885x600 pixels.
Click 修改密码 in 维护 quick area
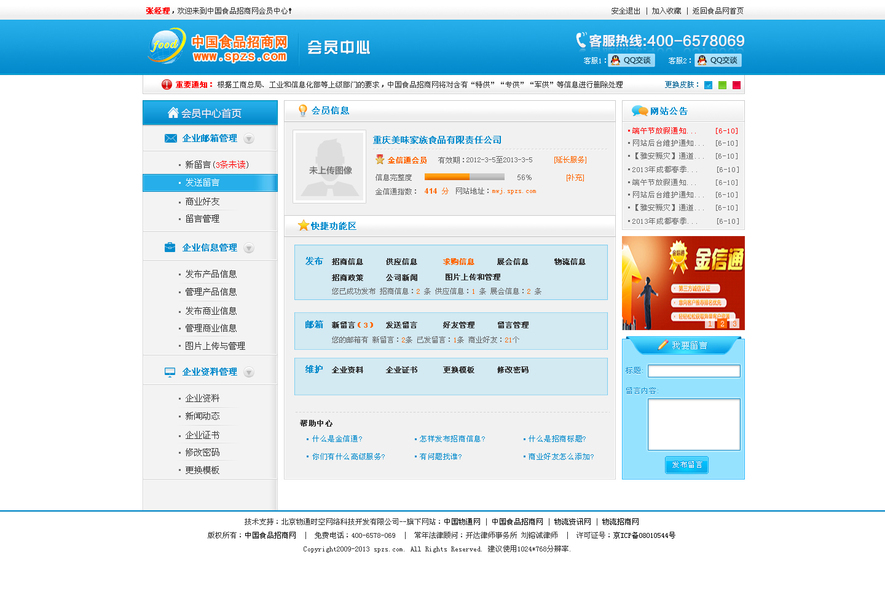pos(512,370)
